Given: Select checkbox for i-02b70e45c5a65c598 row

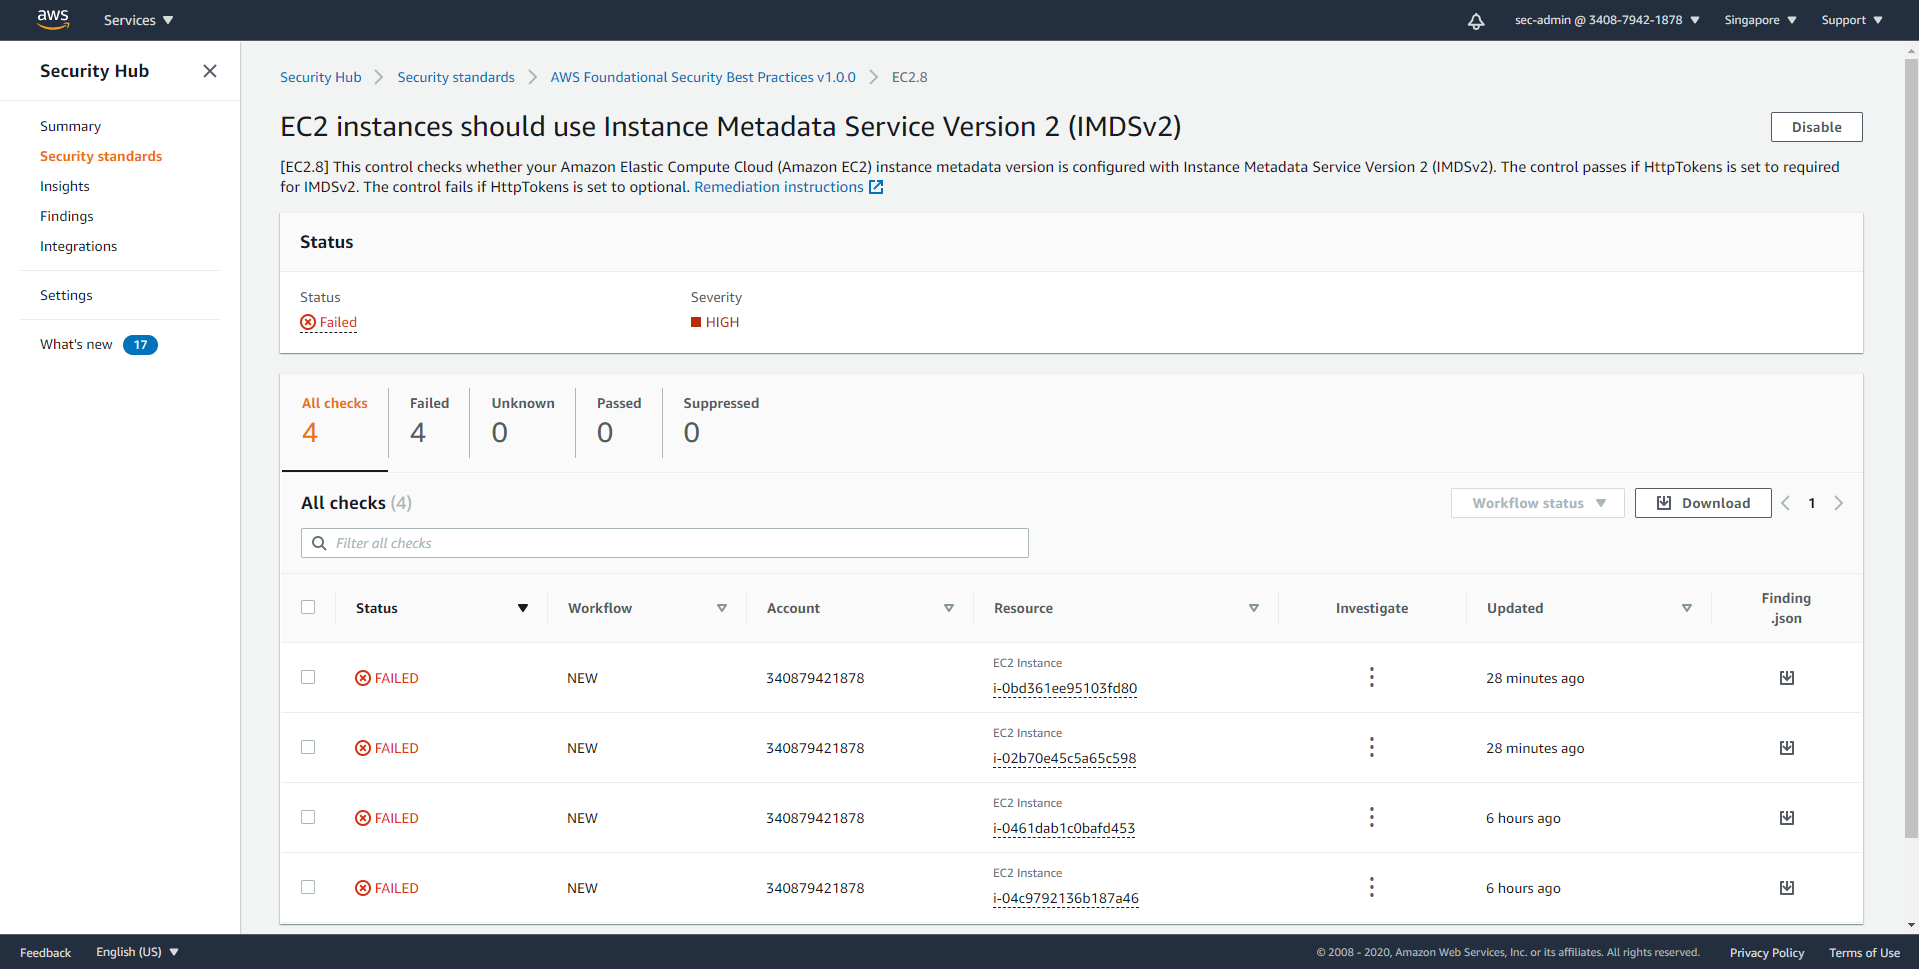Looking at the screenshot, I should click(308, 747).
